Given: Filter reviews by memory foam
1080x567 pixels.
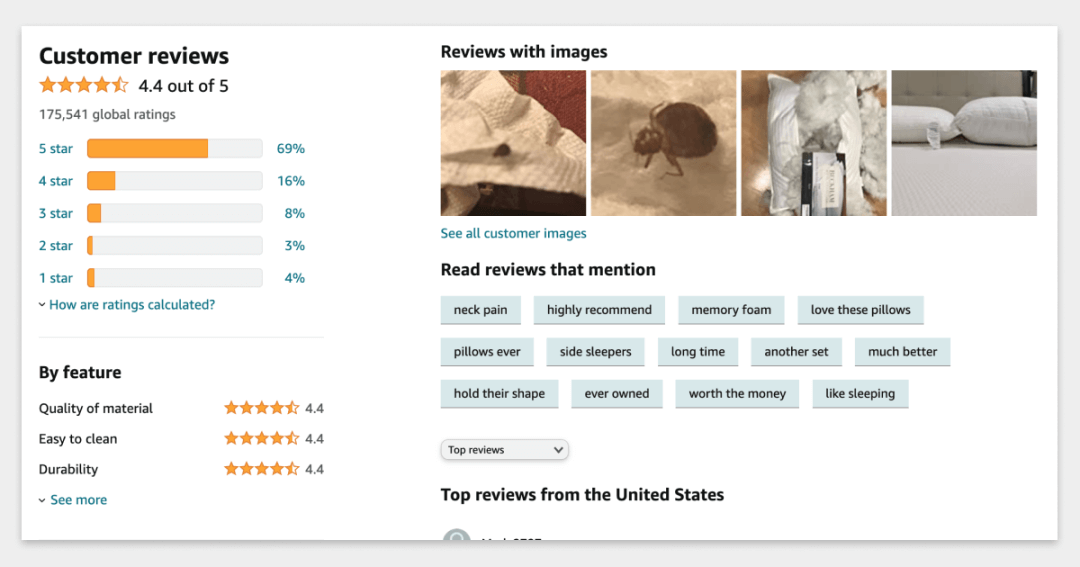Looking at the screenshot, I should [731, 310].
